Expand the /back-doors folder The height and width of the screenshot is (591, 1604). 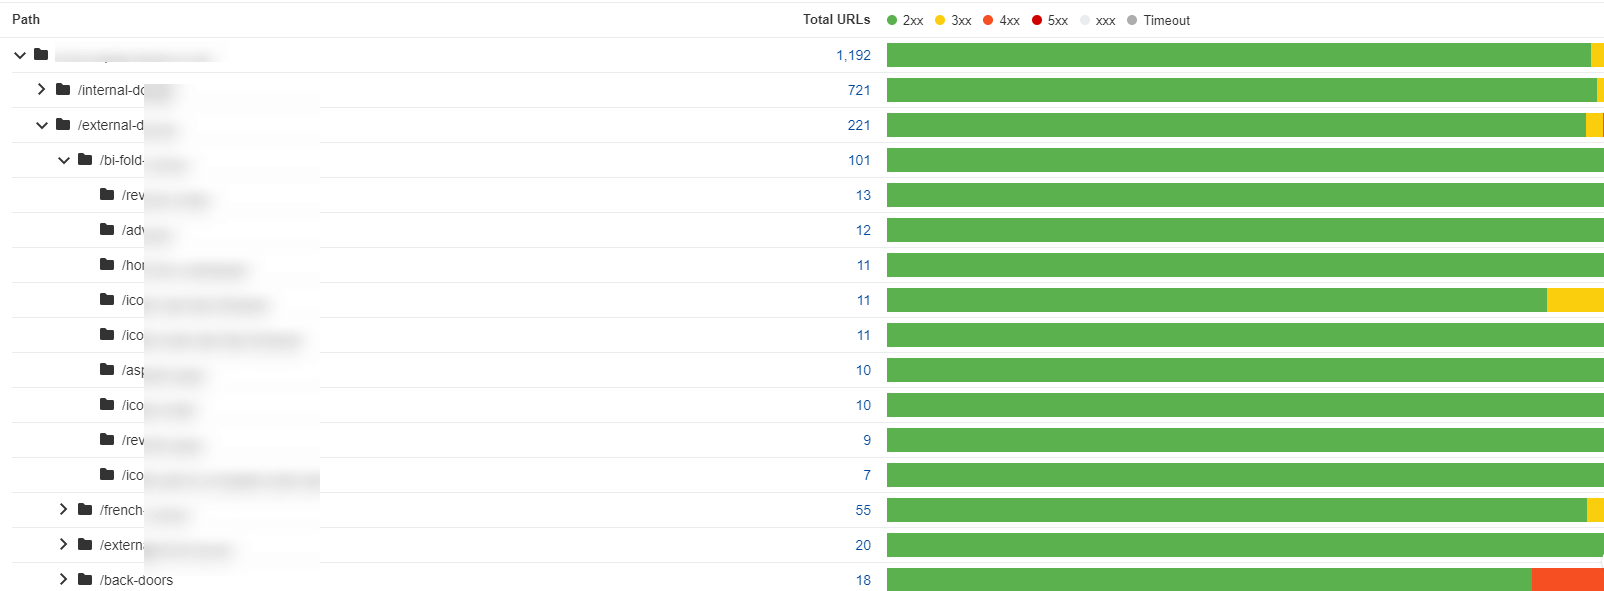(x=63, y=579)
